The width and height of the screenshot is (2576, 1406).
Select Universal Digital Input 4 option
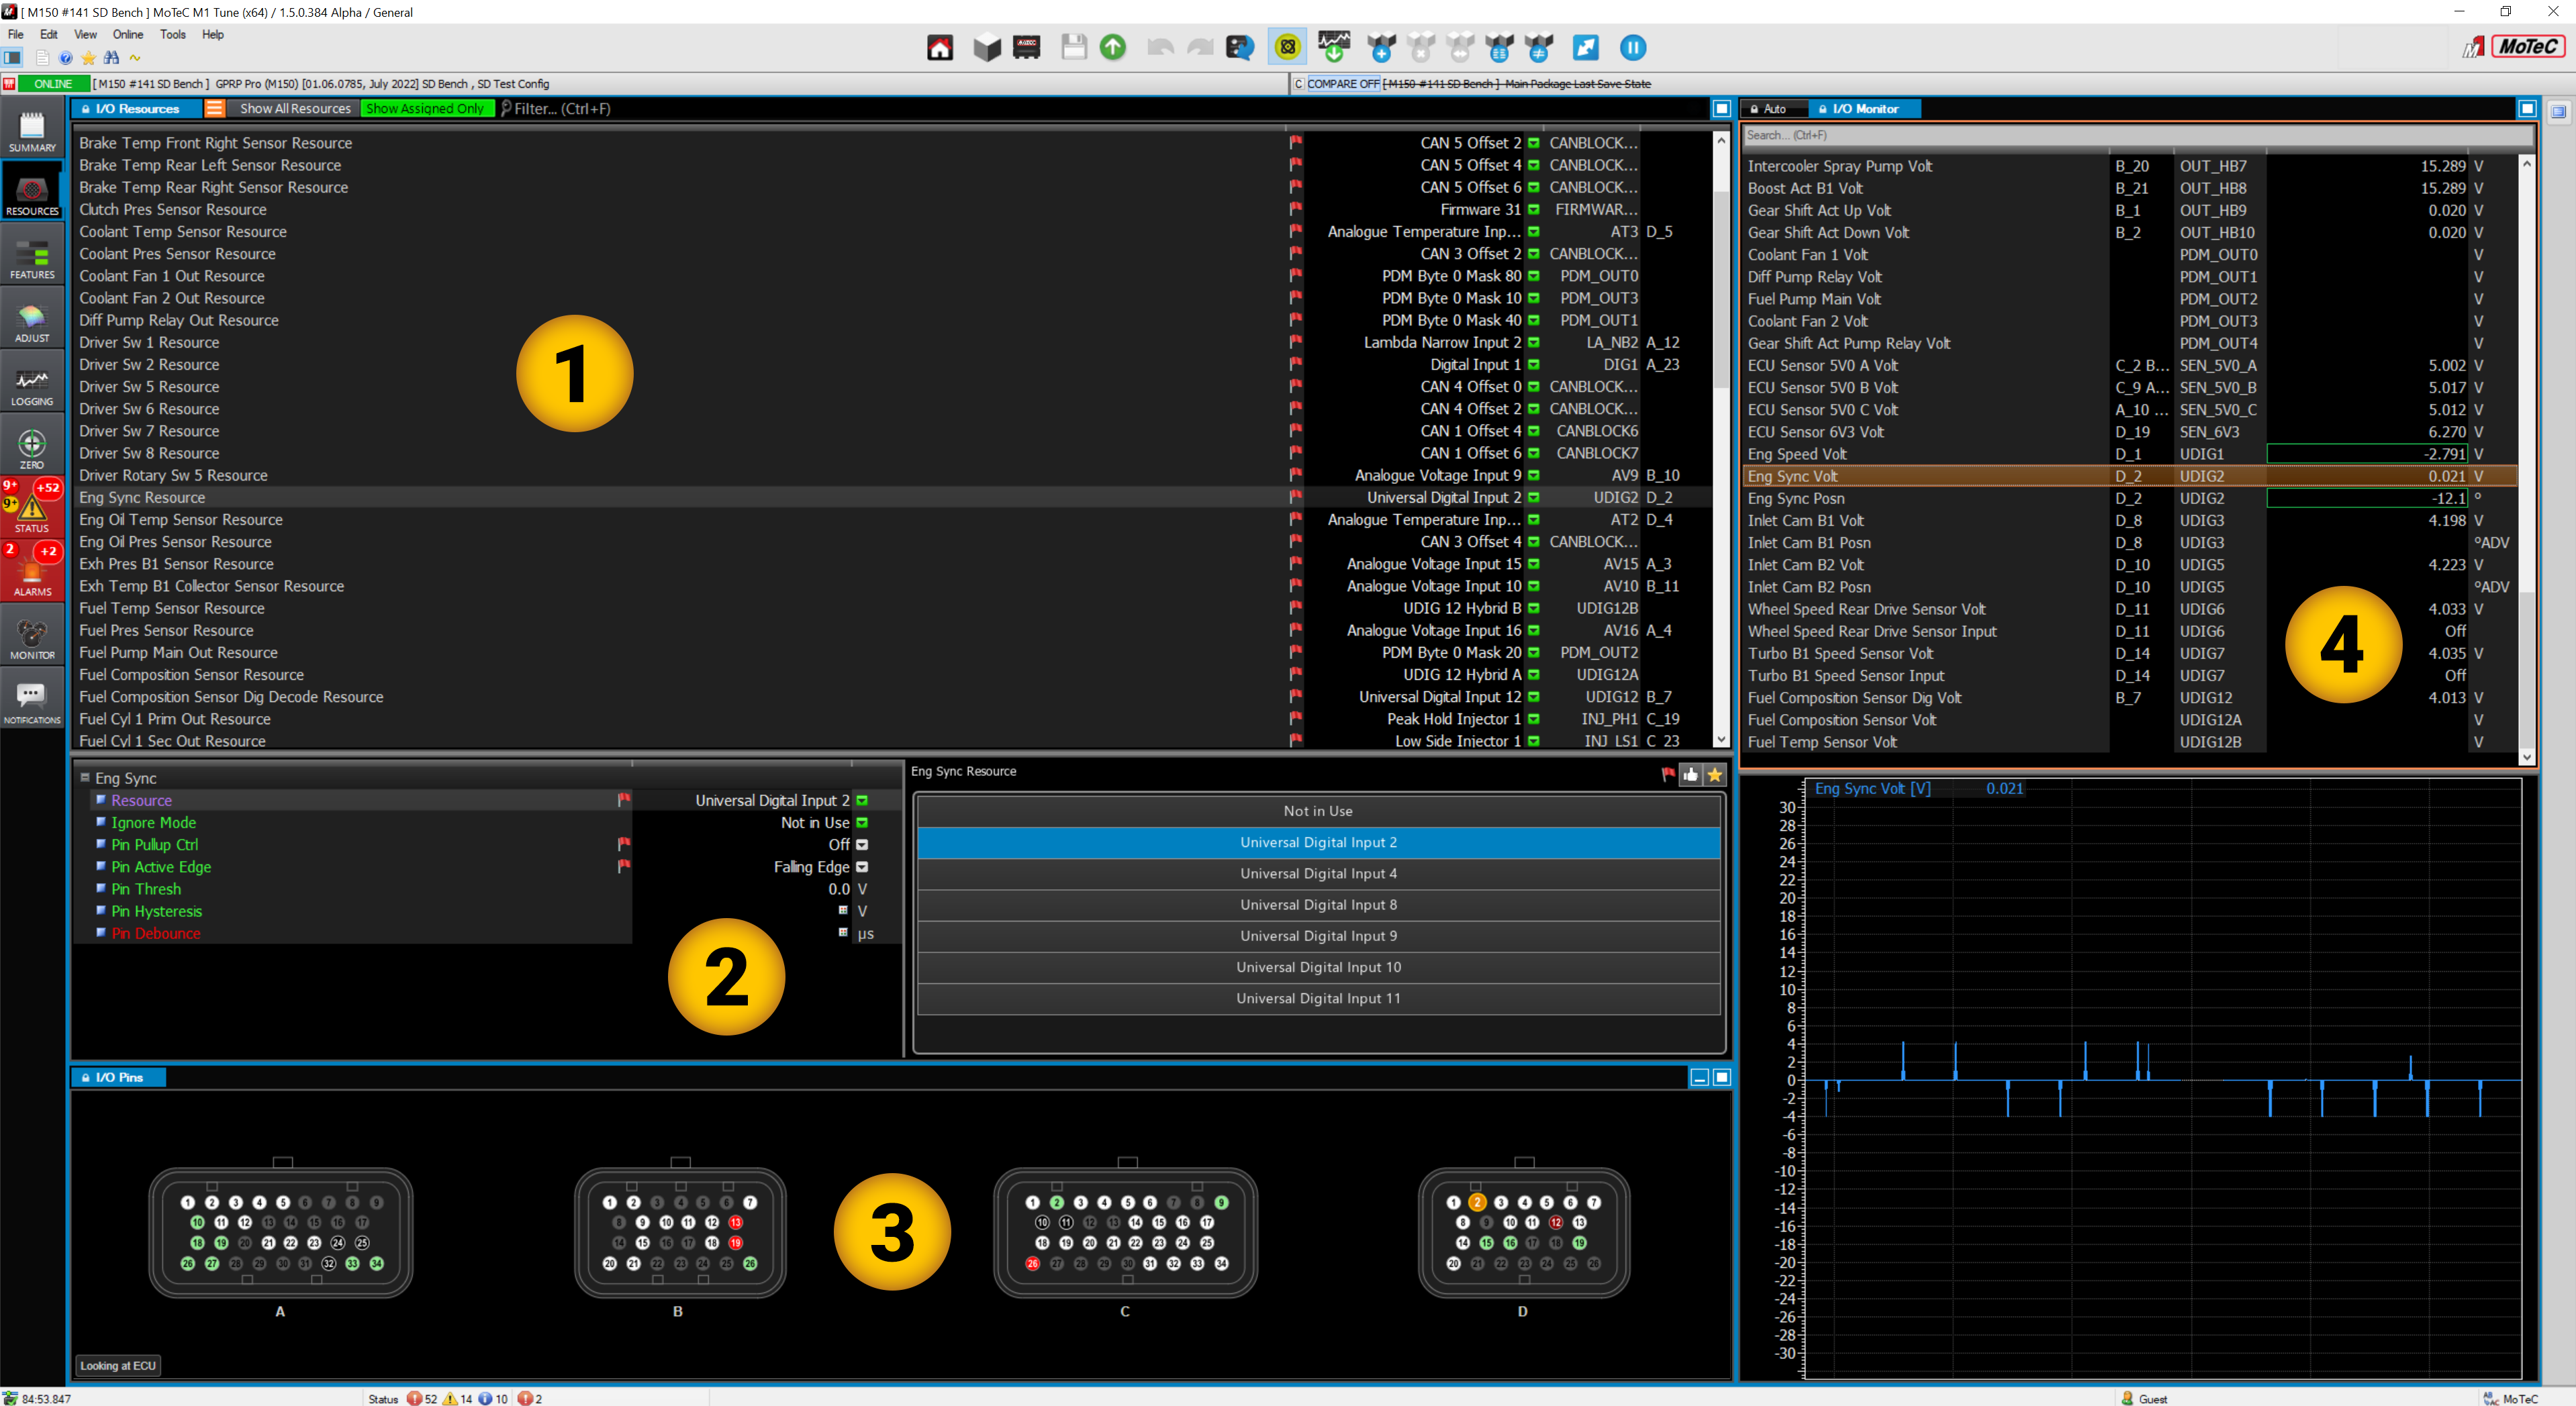click(1317, 873)
